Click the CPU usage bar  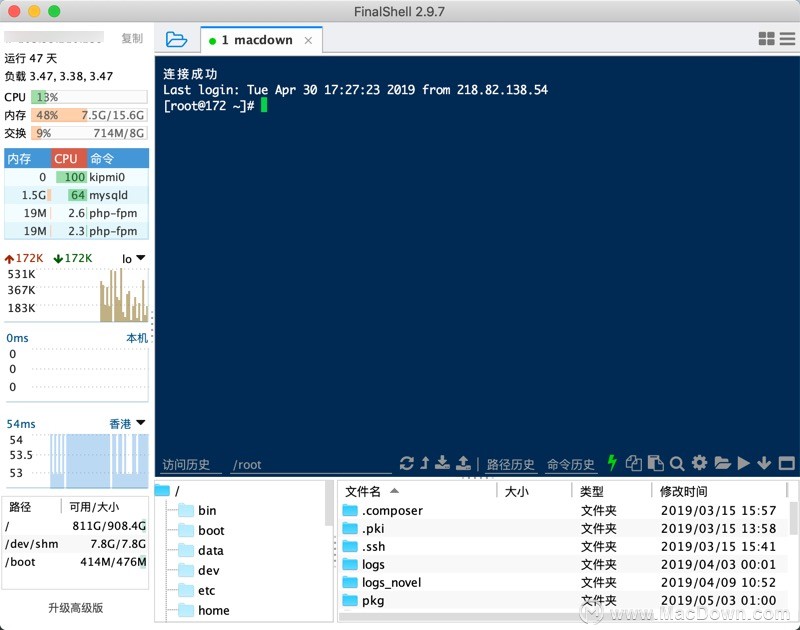coord(89,97)
